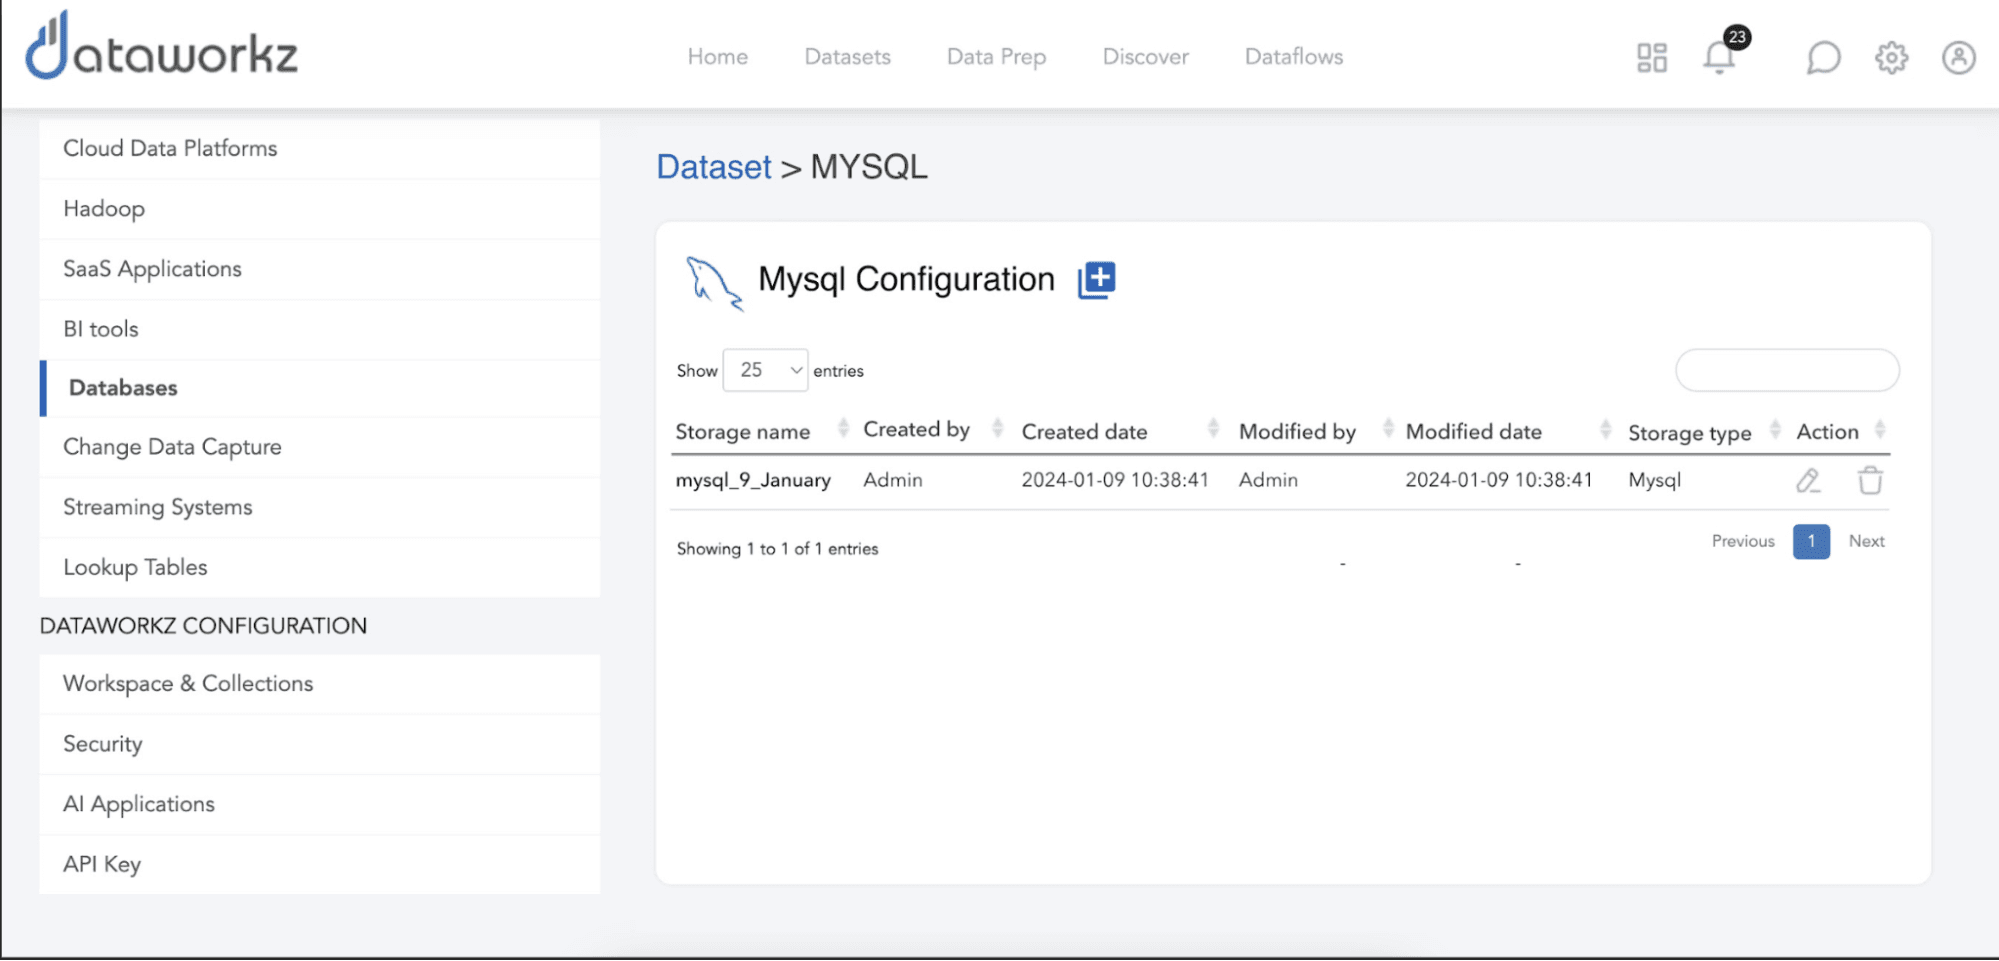This screenshot has width=1999, height=961.
Task: Sort table by Modified by column
Action: 1297,432
